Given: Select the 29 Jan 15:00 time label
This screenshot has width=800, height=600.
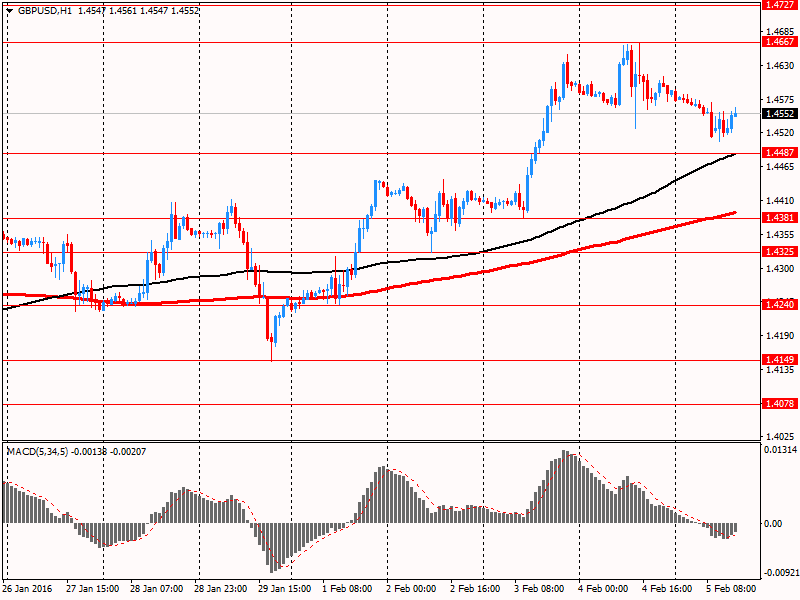Looking at the screenshot, I should [x=286, y=590].
